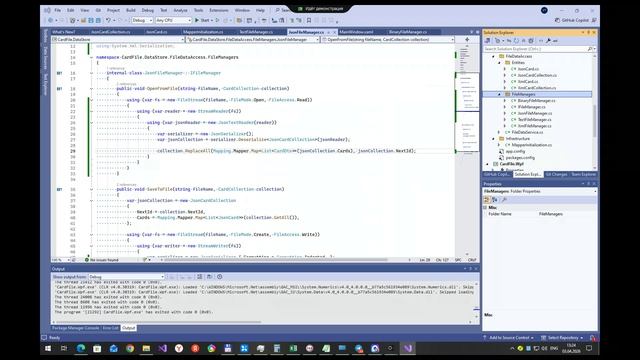Click Add to Source Control
The width and height of the screenshot is (640, 360).
pos(508,338)
